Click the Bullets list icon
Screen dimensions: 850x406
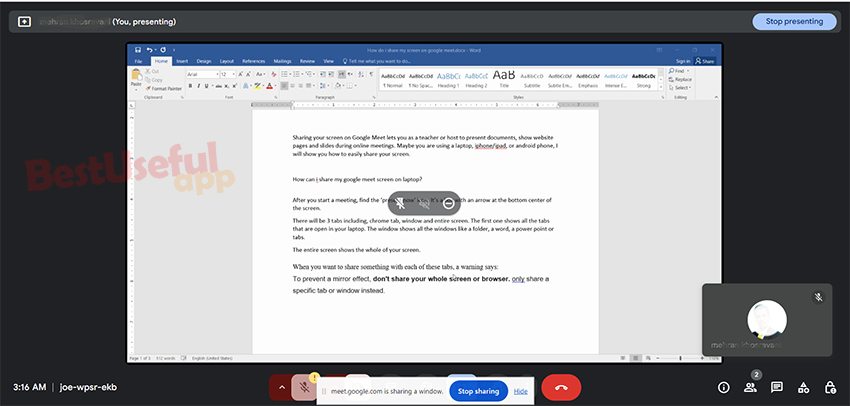point(284,74)
